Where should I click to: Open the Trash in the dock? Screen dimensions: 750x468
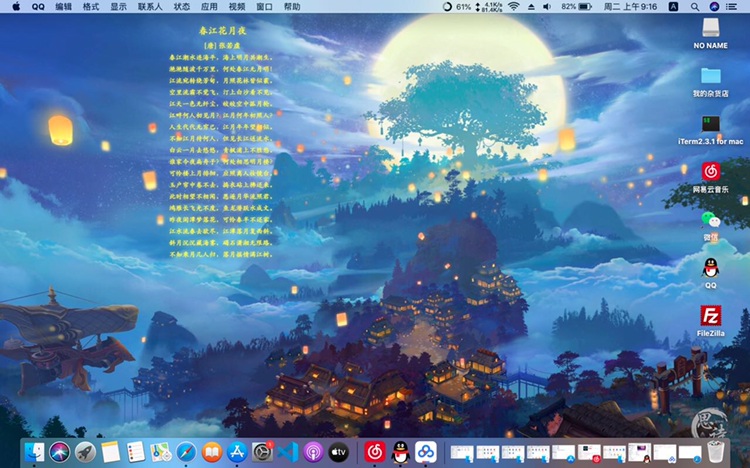click(716, 452)
